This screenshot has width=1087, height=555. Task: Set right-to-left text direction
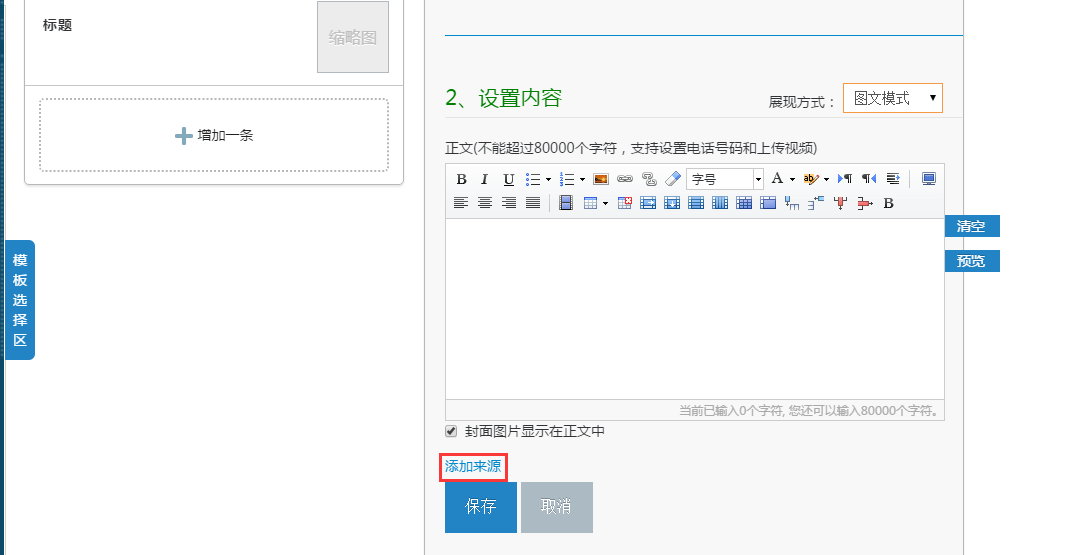point(869,179)
